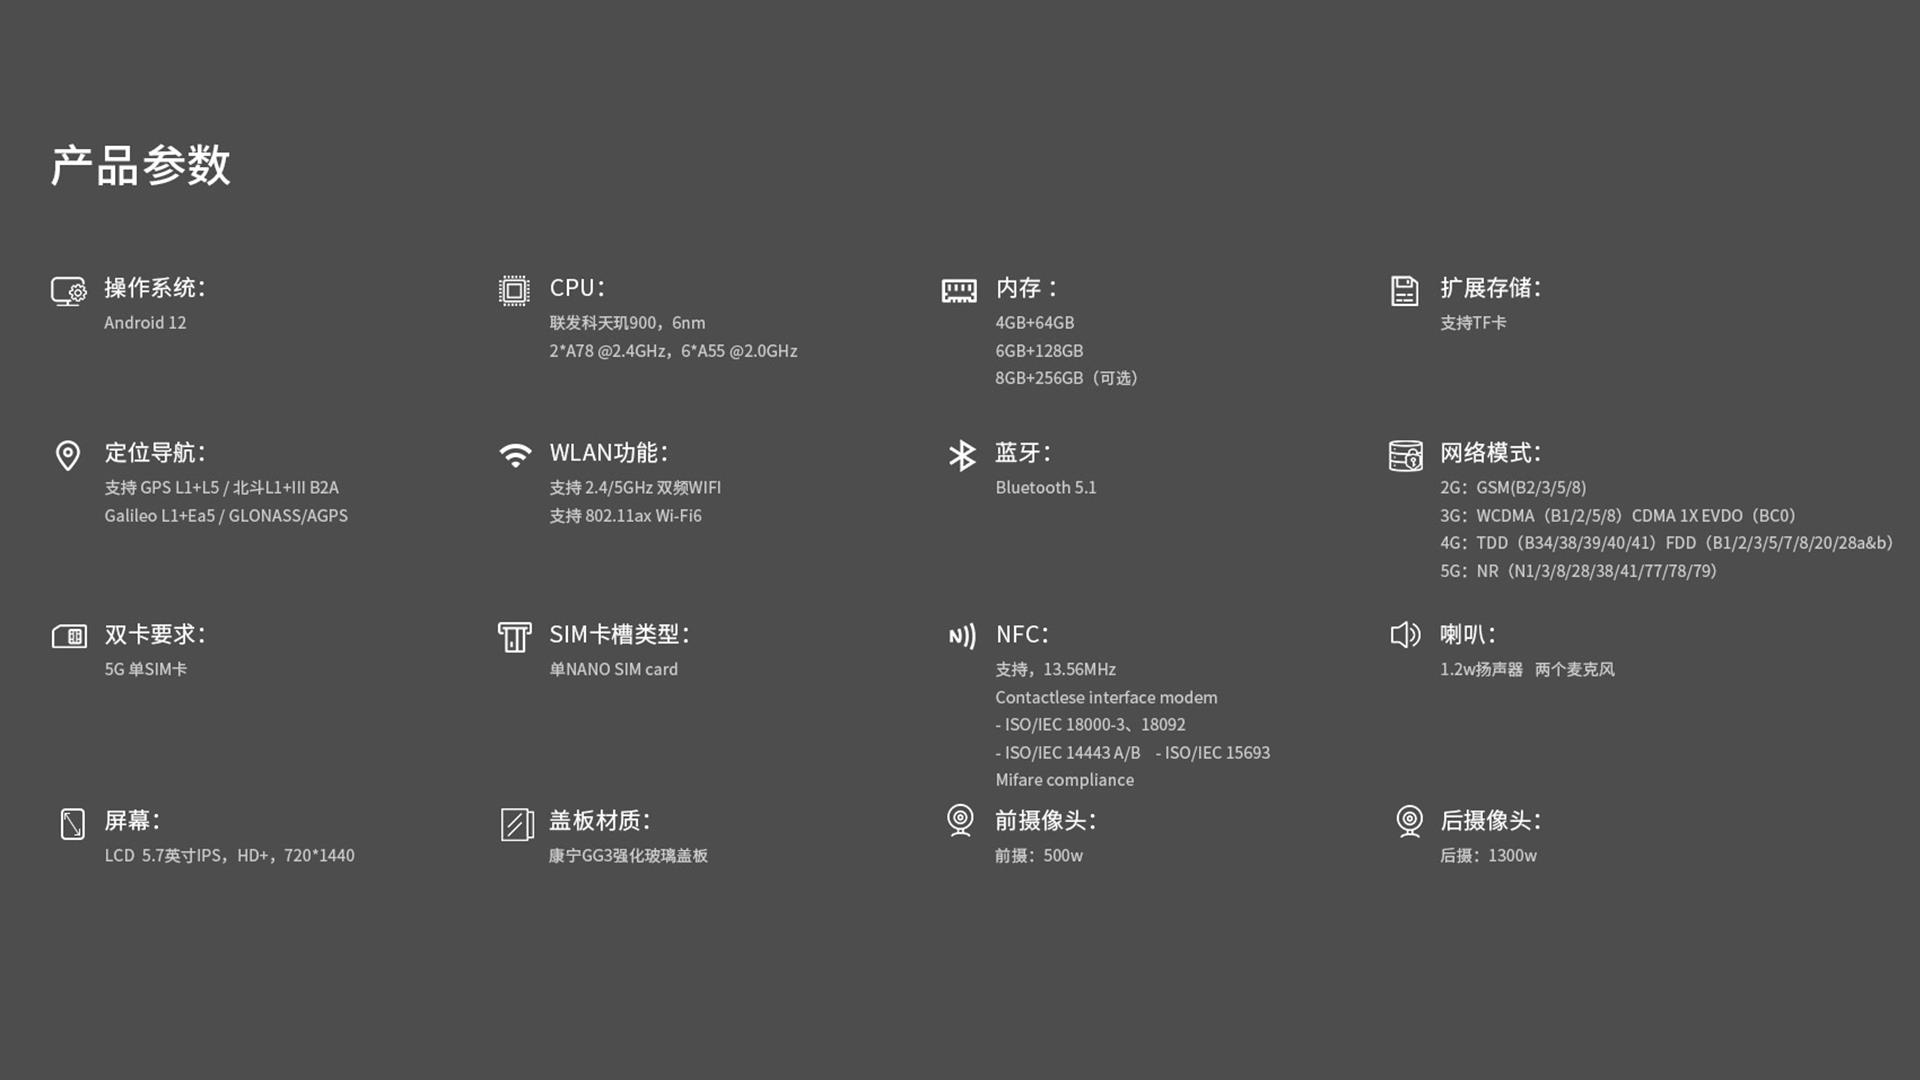Click the Android 12 text
Screen dimensions: 1920x1080
(x=145, y=323)
